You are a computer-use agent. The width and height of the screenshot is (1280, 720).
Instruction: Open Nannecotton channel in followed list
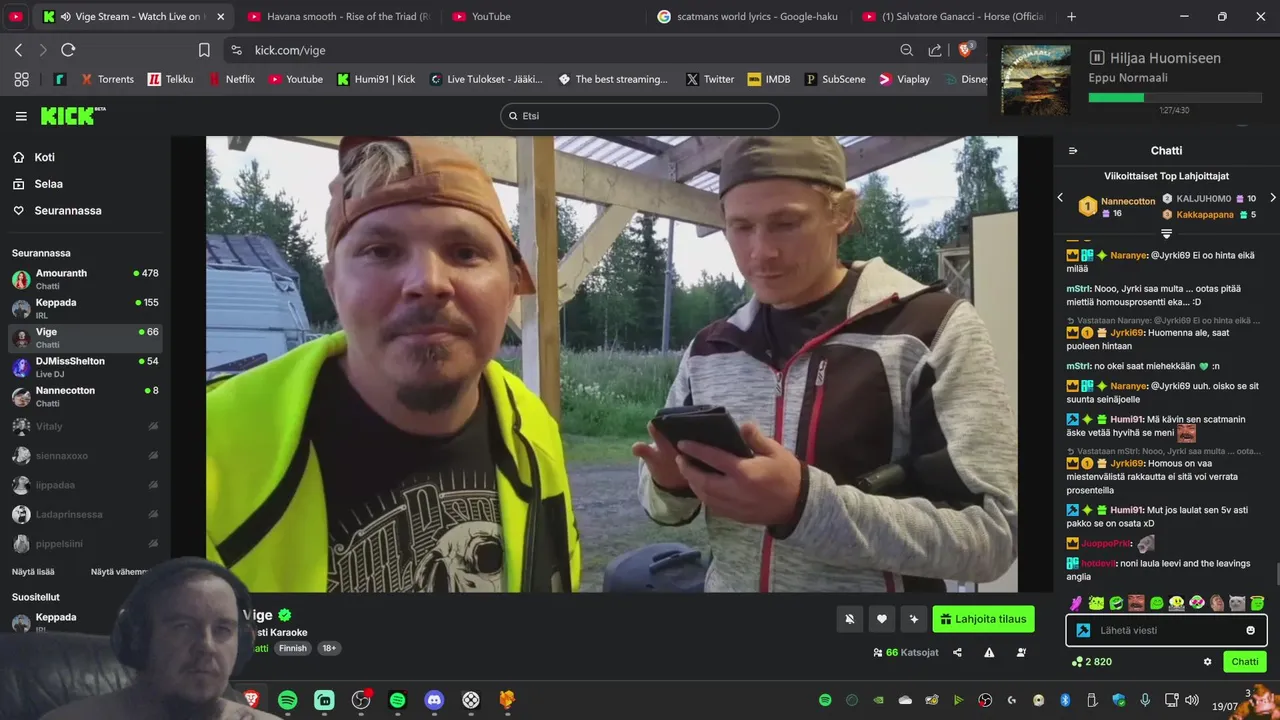point(85,396)
